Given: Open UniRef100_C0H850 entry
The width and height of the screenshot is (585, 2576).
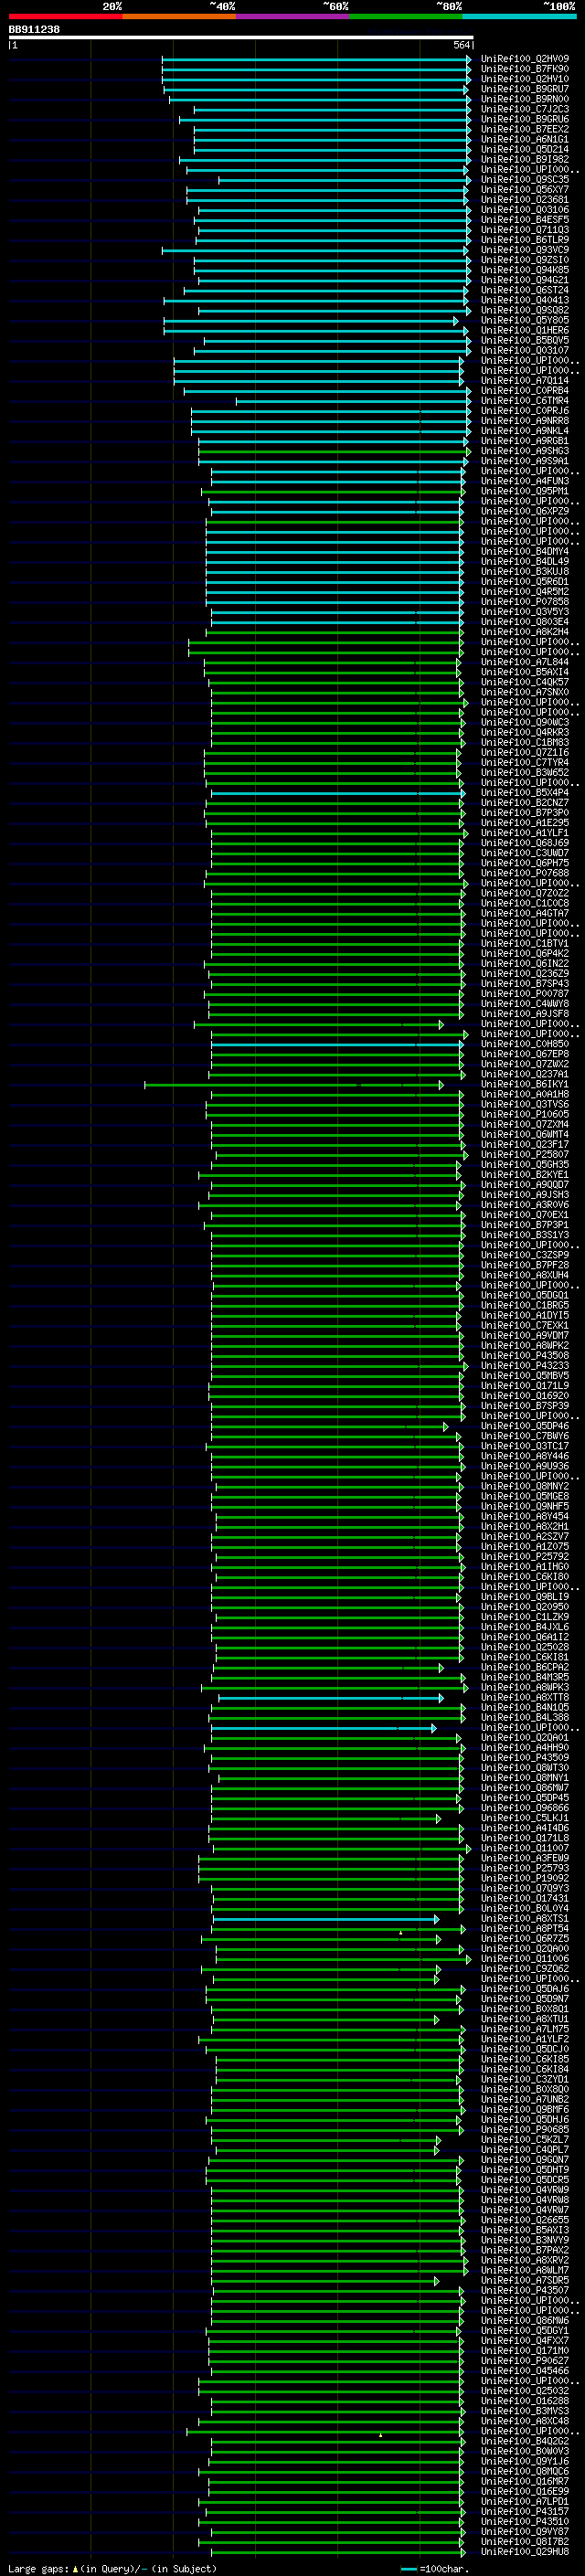Looking at the screenshot, I should [524, 1044].
